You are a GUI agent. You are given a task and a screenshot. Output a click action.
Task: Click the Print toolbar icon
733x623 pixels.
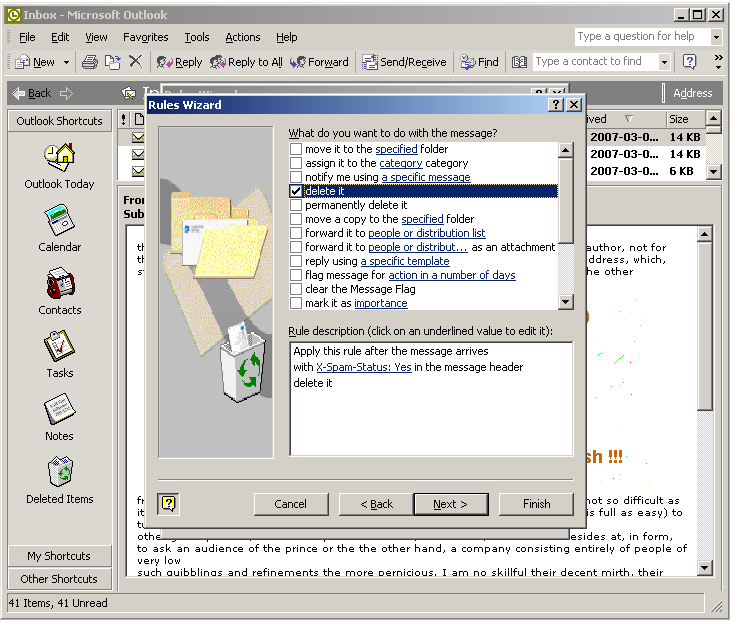(90, 62)
